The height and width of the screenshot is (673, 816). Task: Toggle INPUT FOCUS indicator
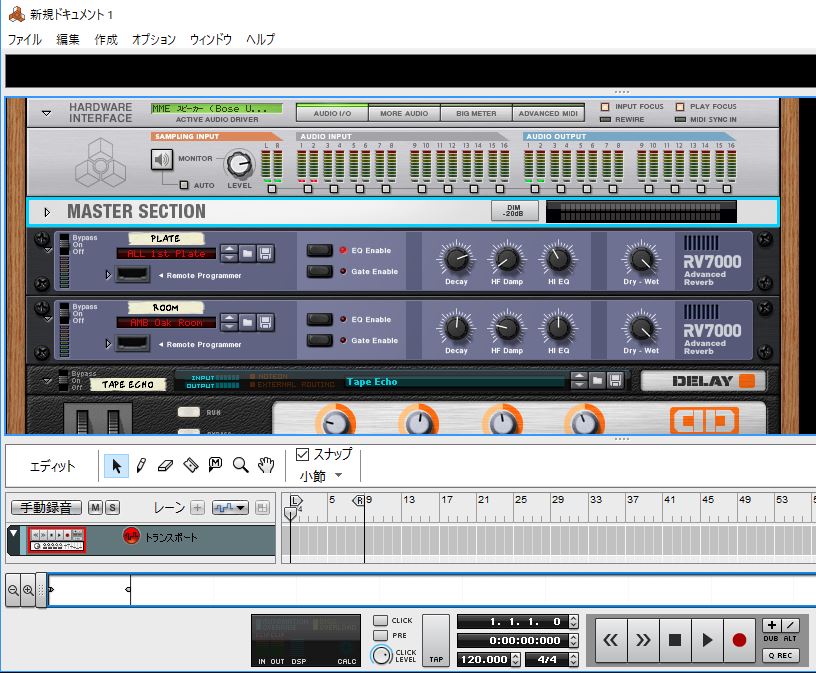(605, 107)
